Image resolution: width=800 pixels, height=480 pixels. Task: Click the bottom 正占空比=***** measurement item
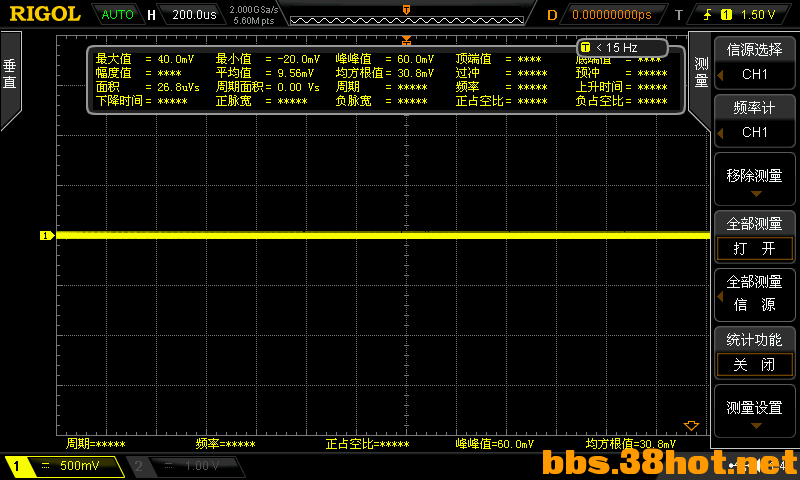tap(367, 444)
